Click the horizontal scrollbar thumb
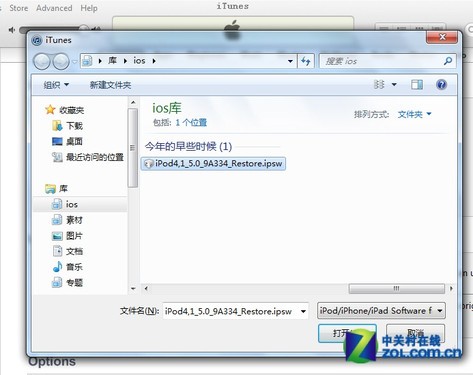 click(x=396, y=288)
